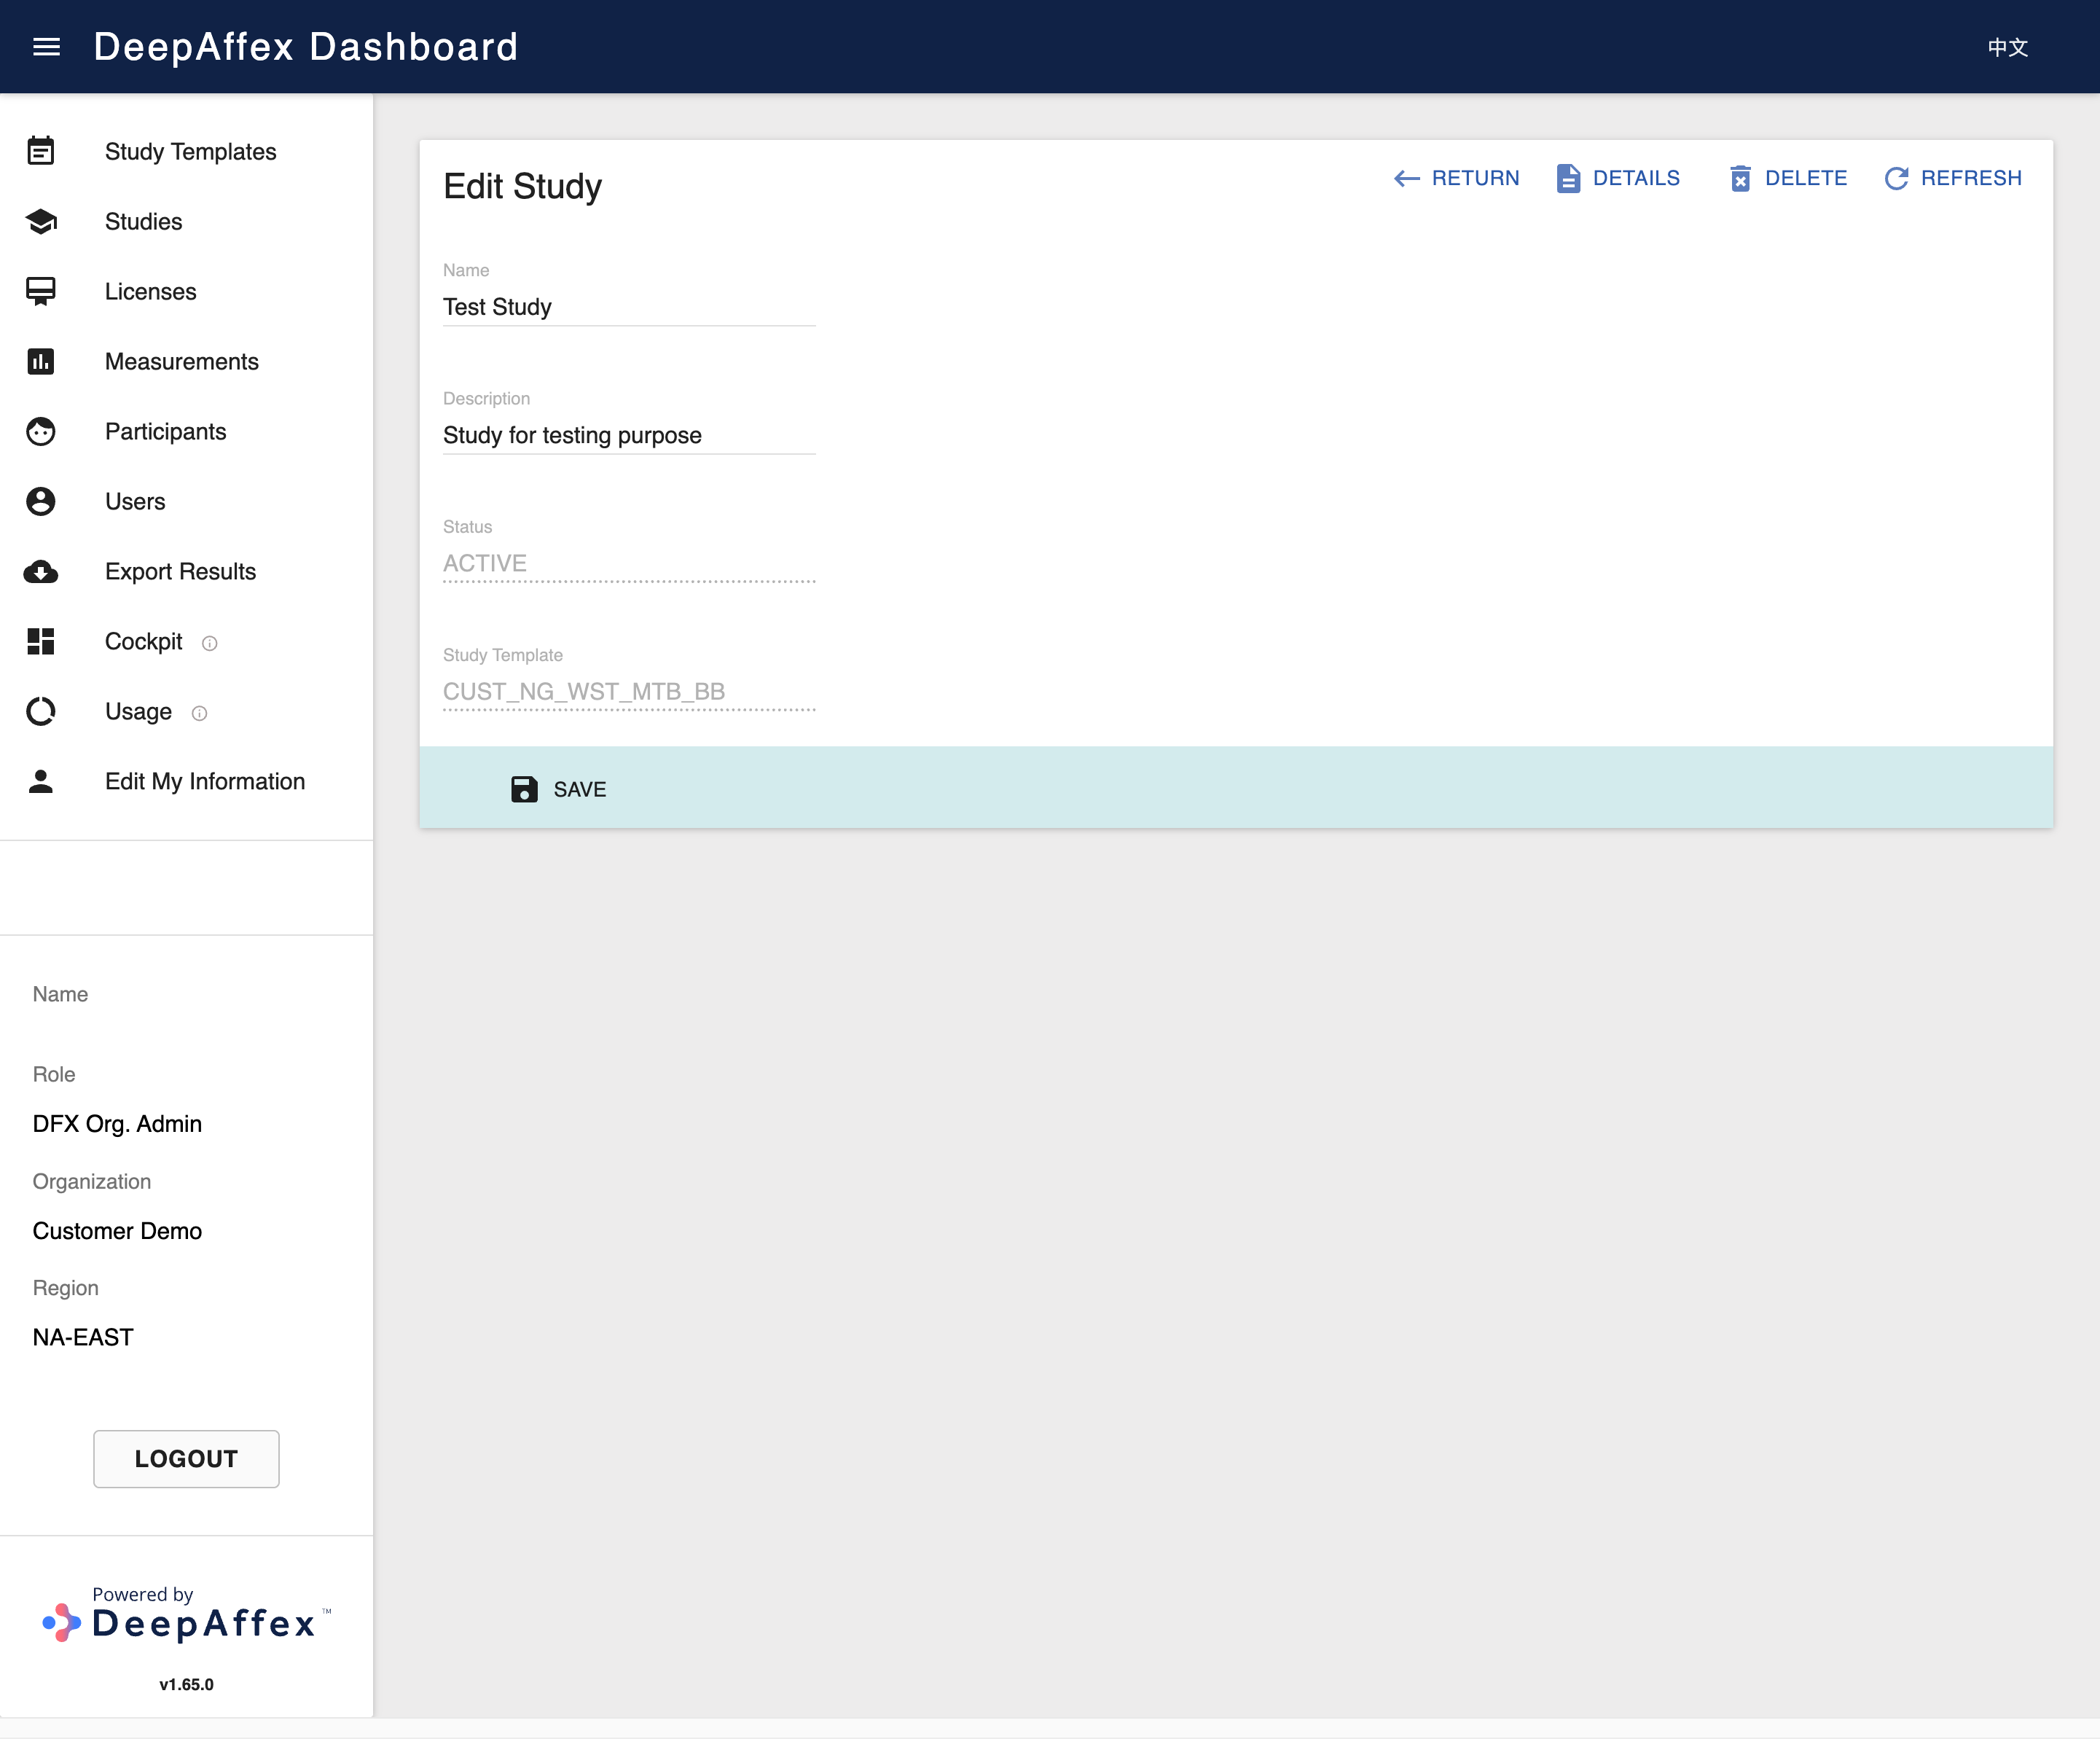2100x1739 pixels.
Task: Click the Export Results cloud download icon
Action: coord(41,571)
